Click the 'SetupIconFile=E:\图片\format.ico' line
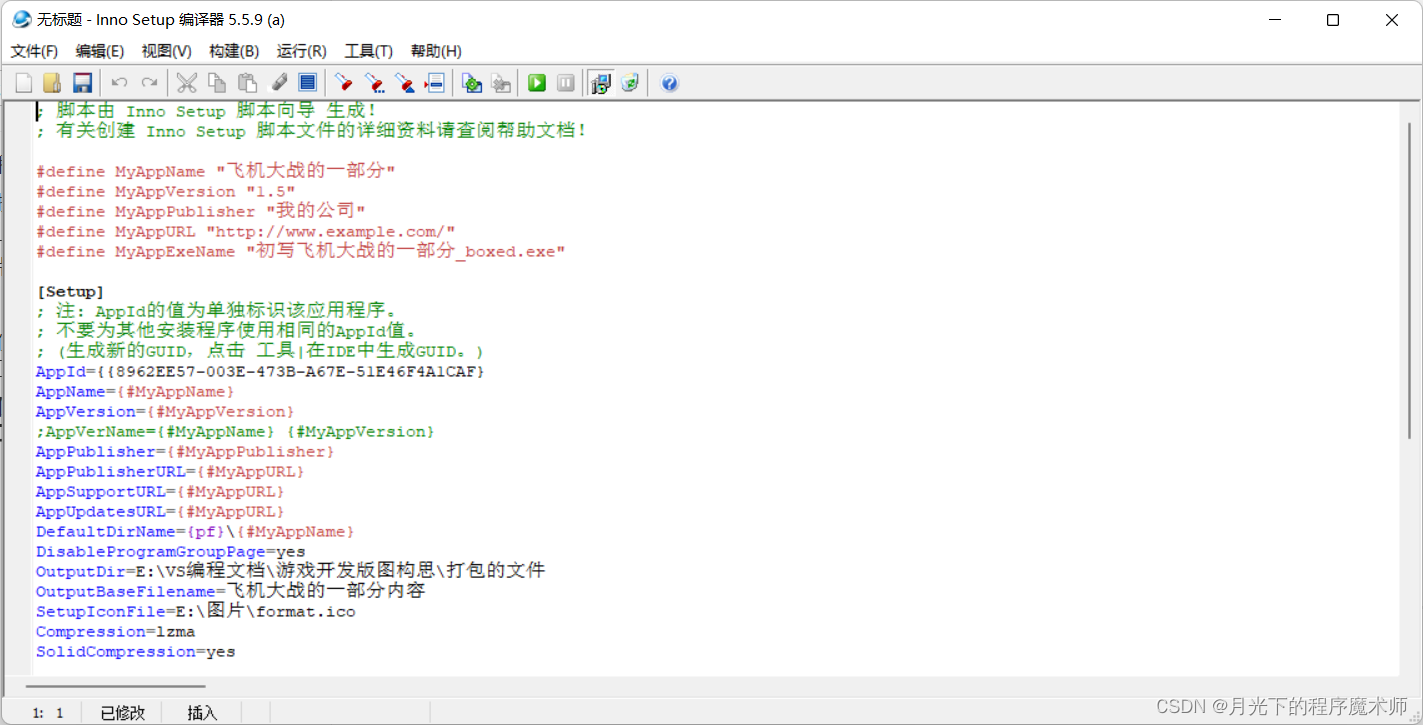Screen dimensions: 1423x725 (x=195, y=611)
